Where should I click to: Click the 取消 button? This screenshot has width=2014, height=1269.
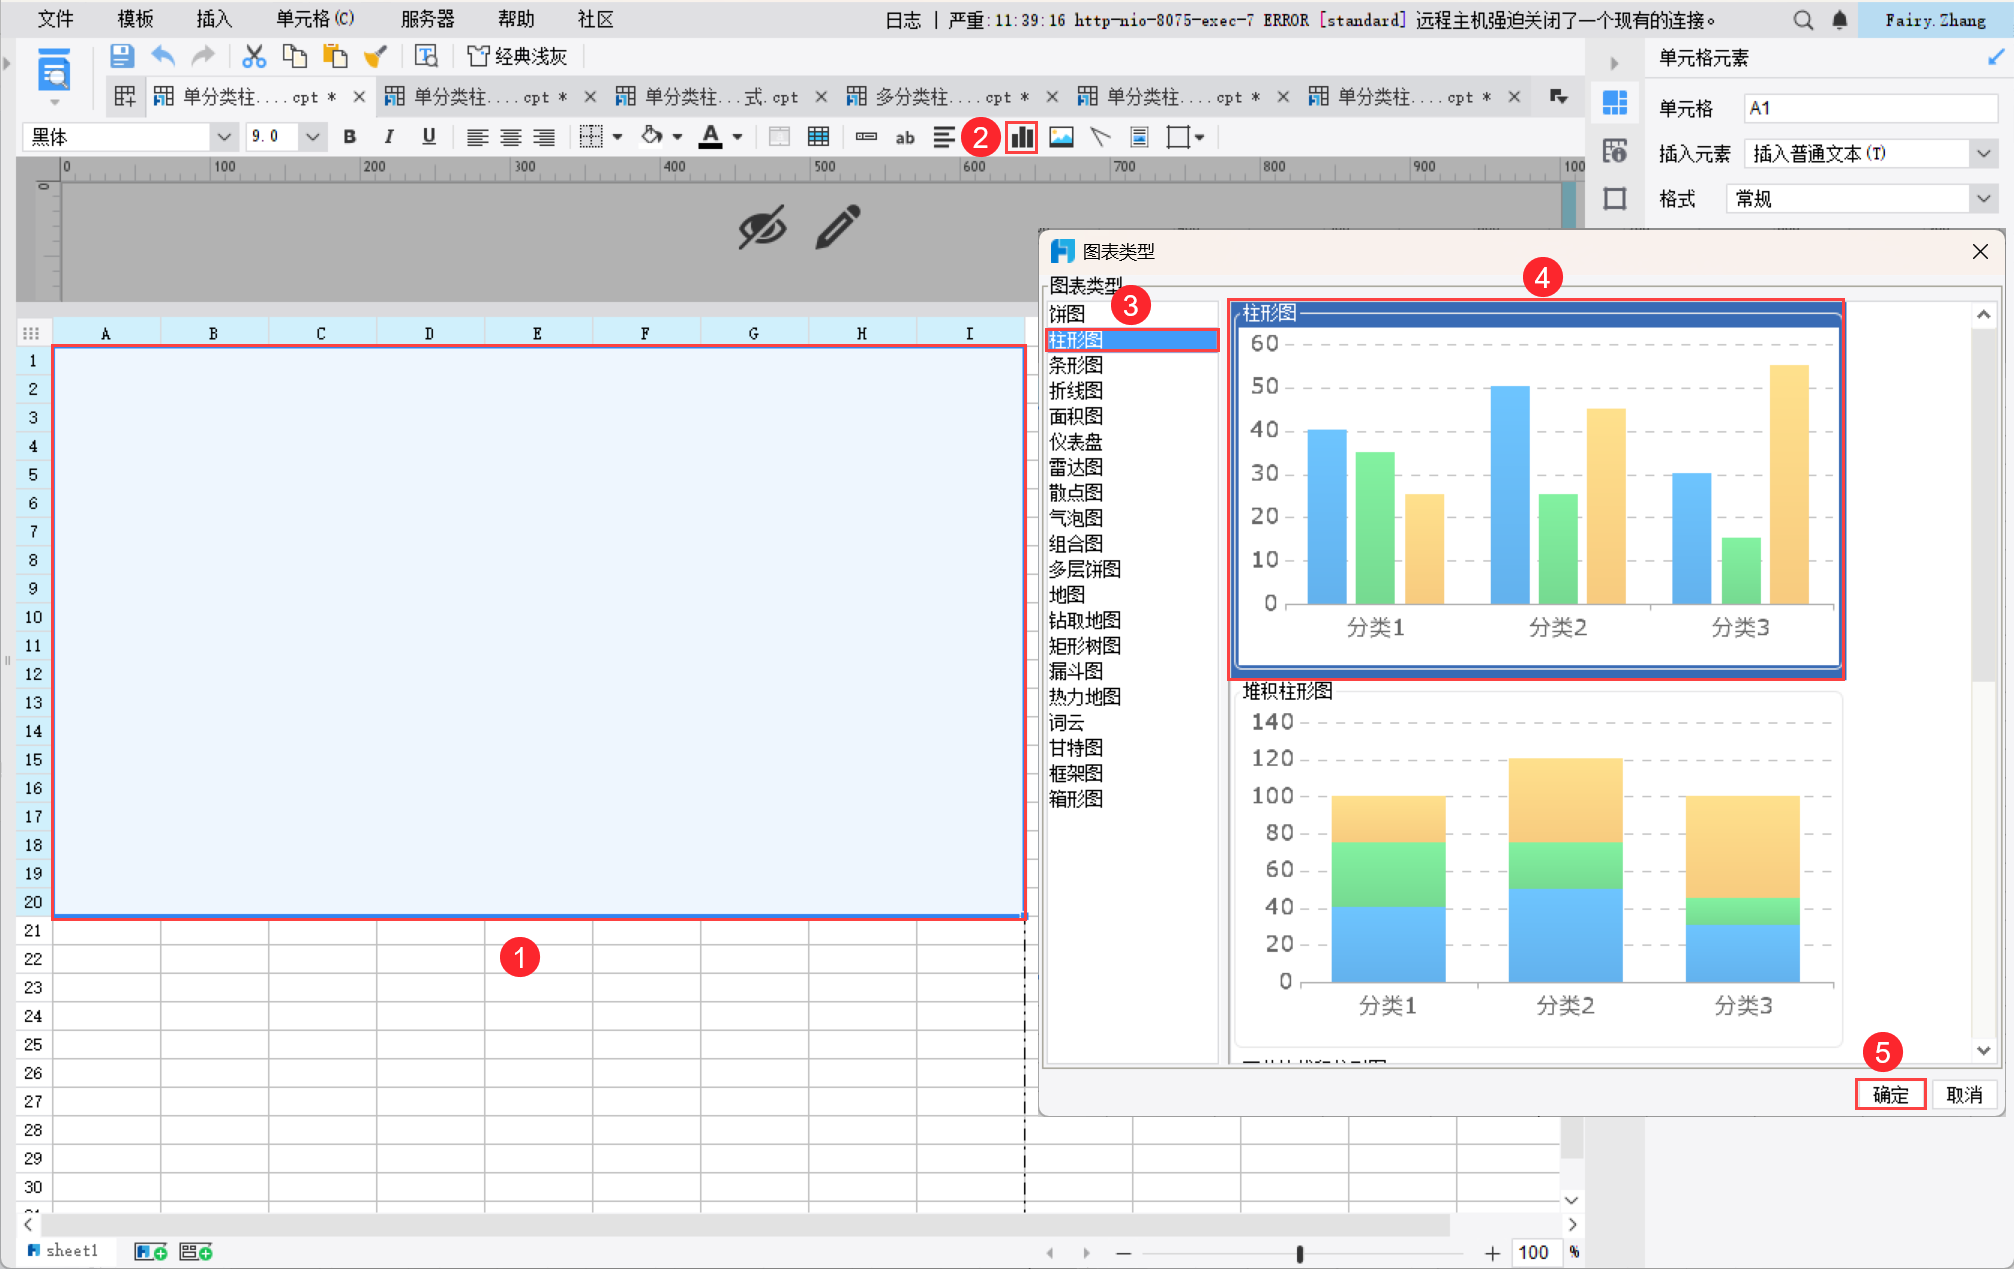1964,1095
